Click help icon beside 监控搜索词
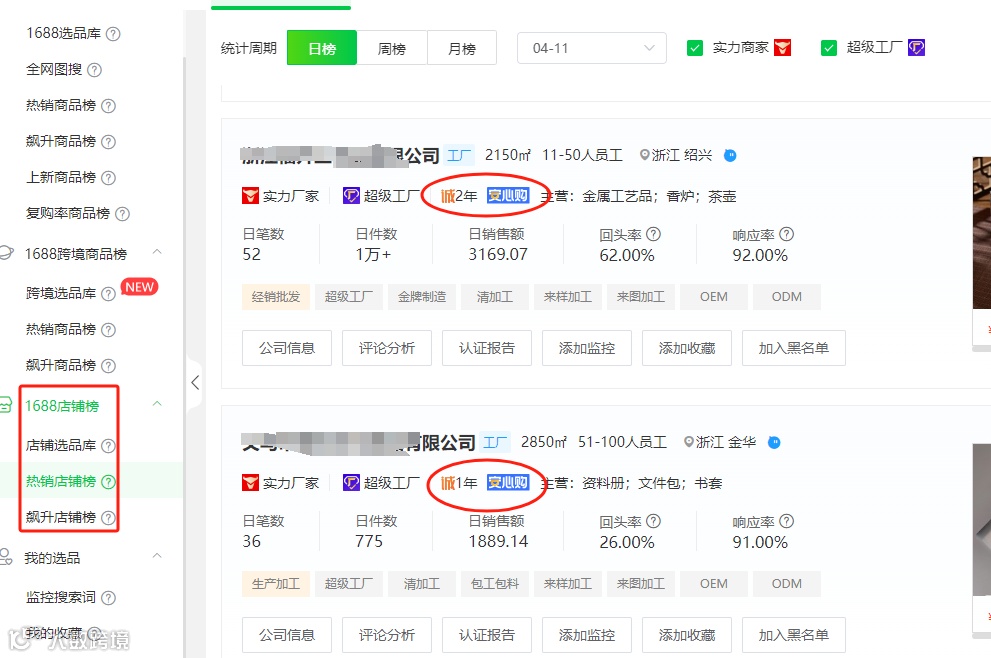This screenshot has height=658, width=991. (x=108, y=598)
